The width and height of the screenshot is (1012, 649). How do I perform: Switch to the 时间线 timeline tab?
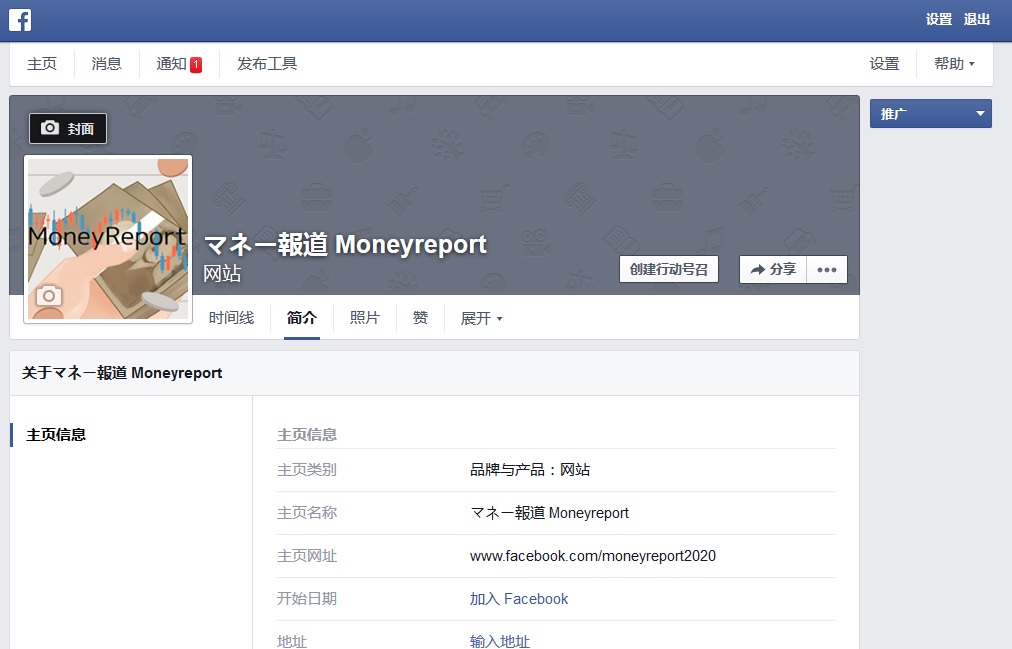tap(231, 318)
